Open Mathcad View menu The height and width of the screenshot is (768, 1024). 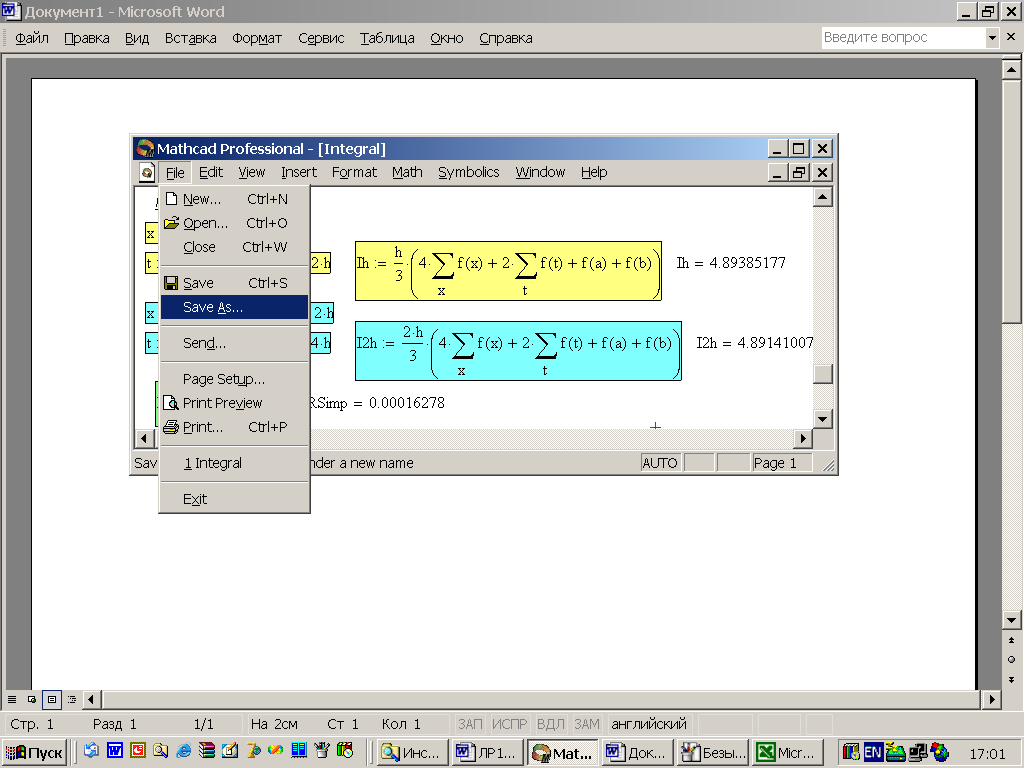pyautogui.click(x=251, y=172)
